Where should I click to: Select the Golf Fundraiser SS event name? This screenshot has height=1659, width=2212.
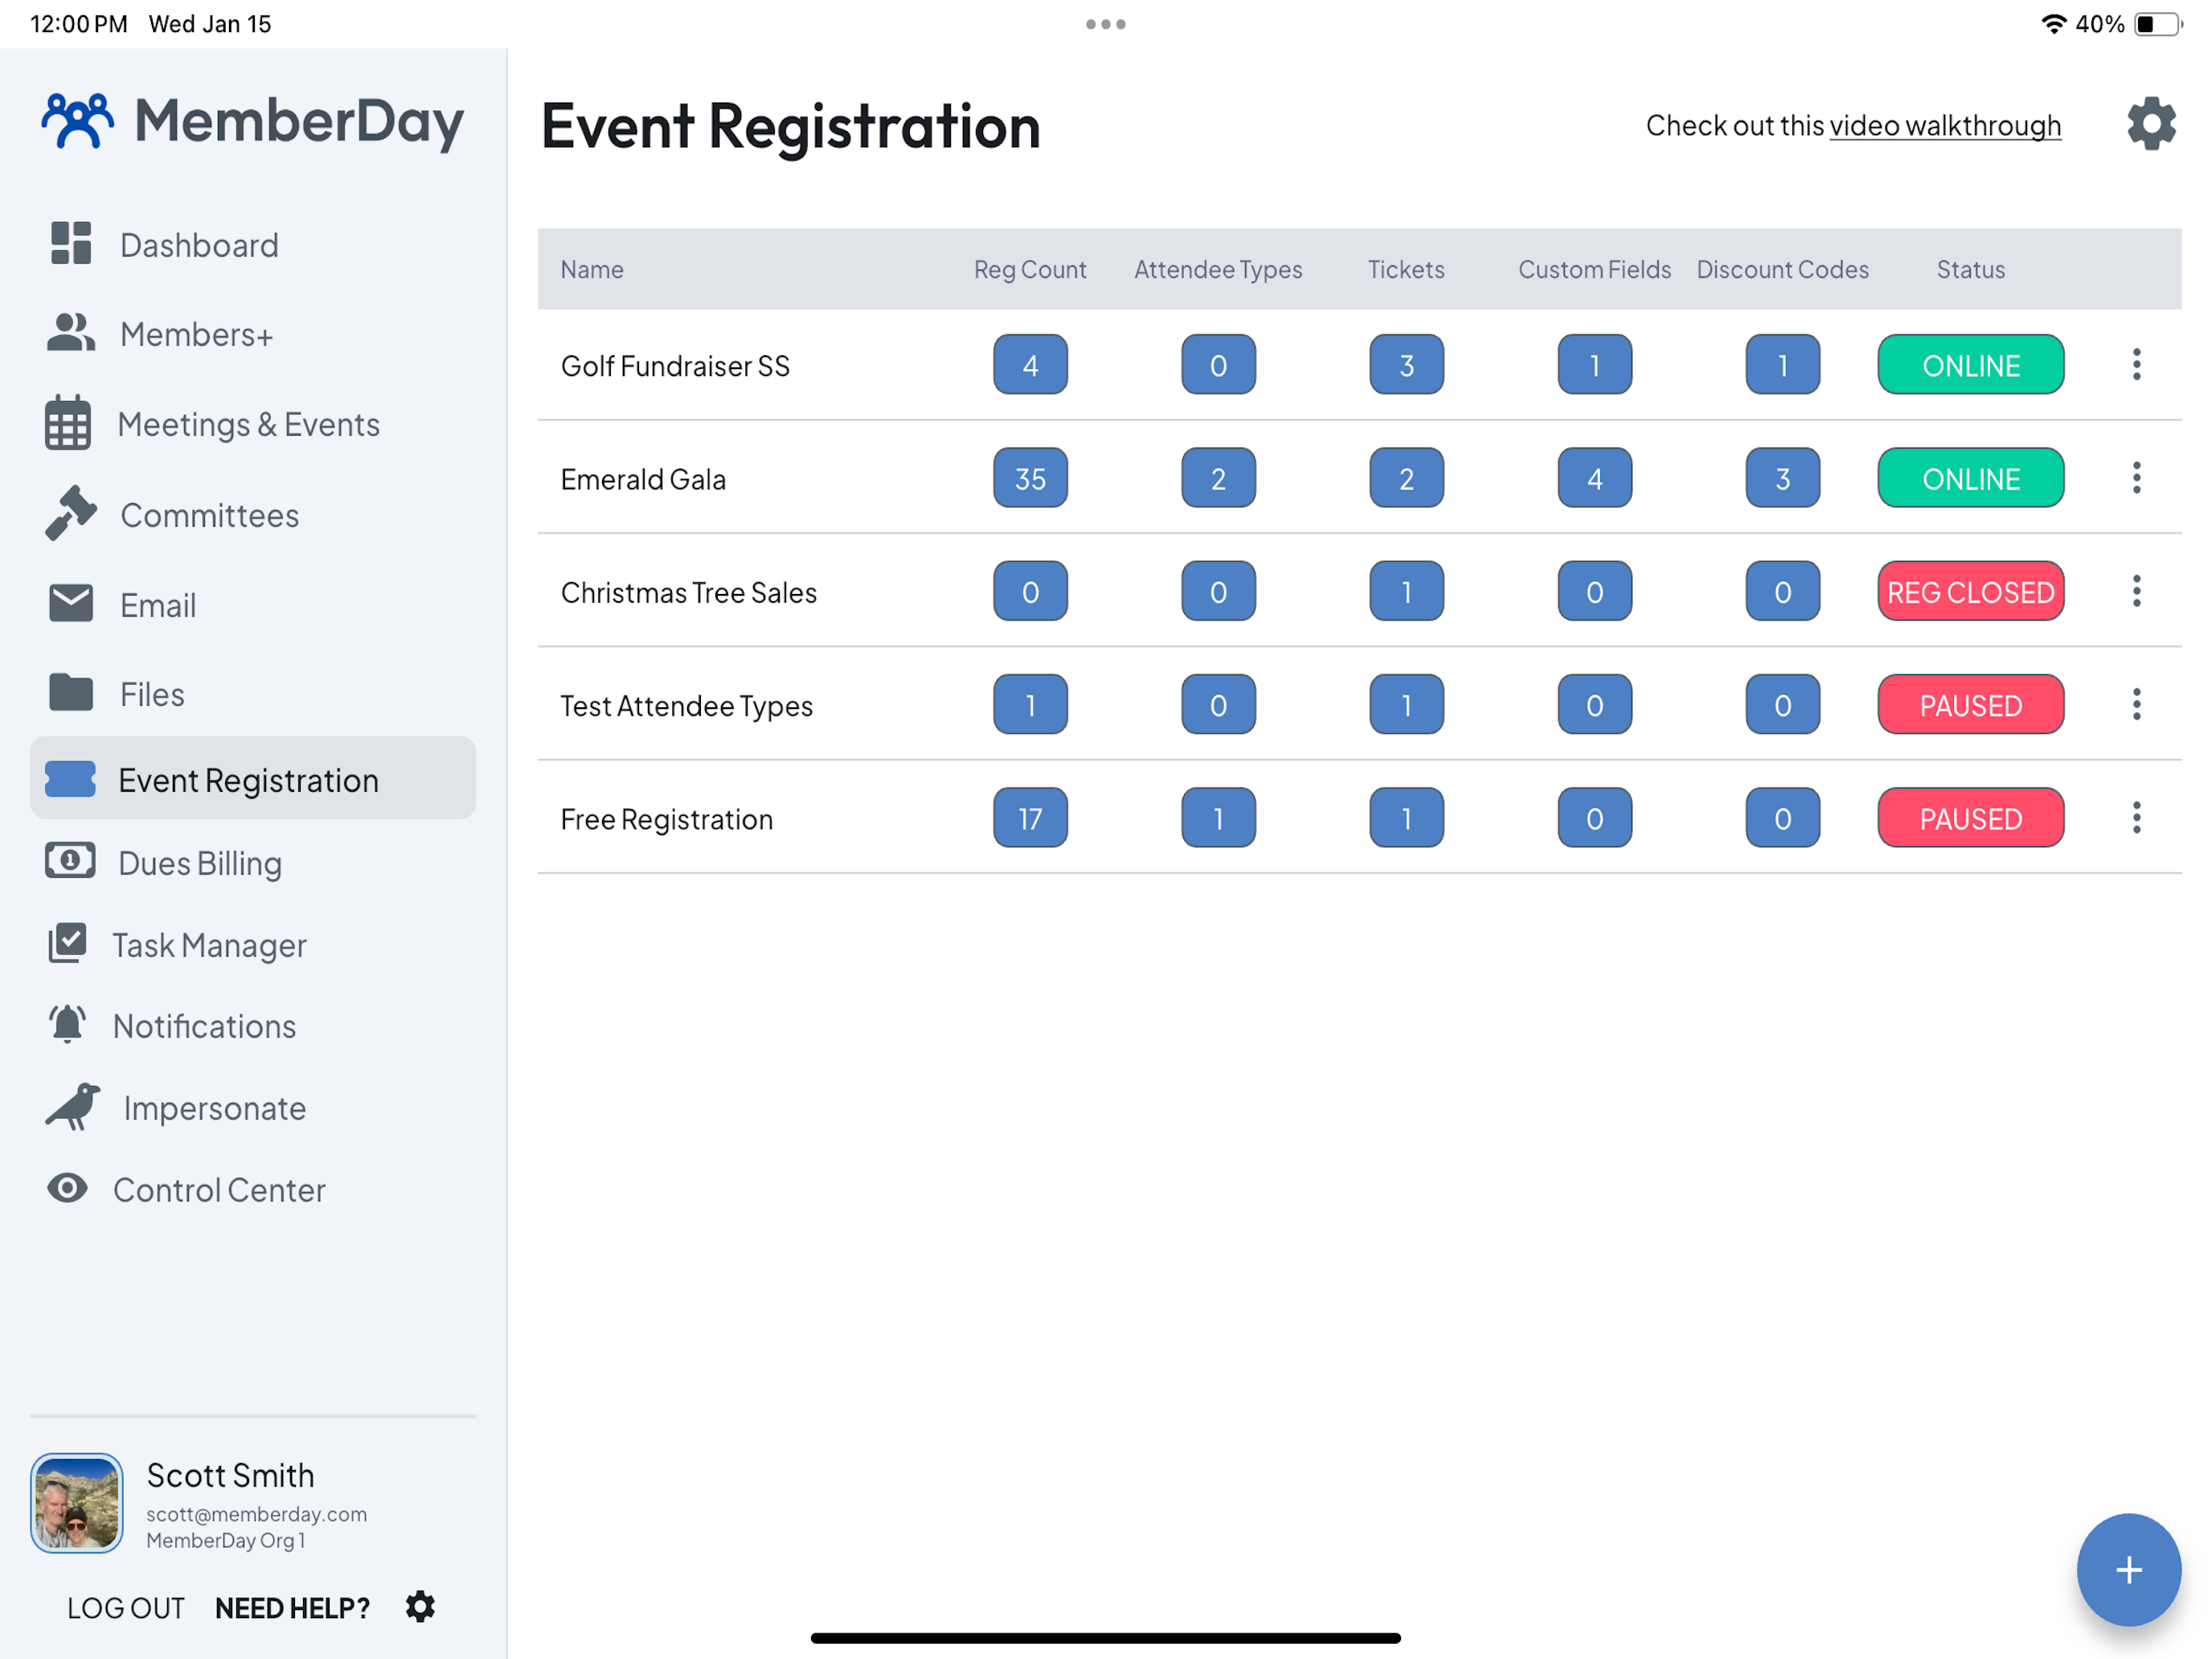pos(675,366)
